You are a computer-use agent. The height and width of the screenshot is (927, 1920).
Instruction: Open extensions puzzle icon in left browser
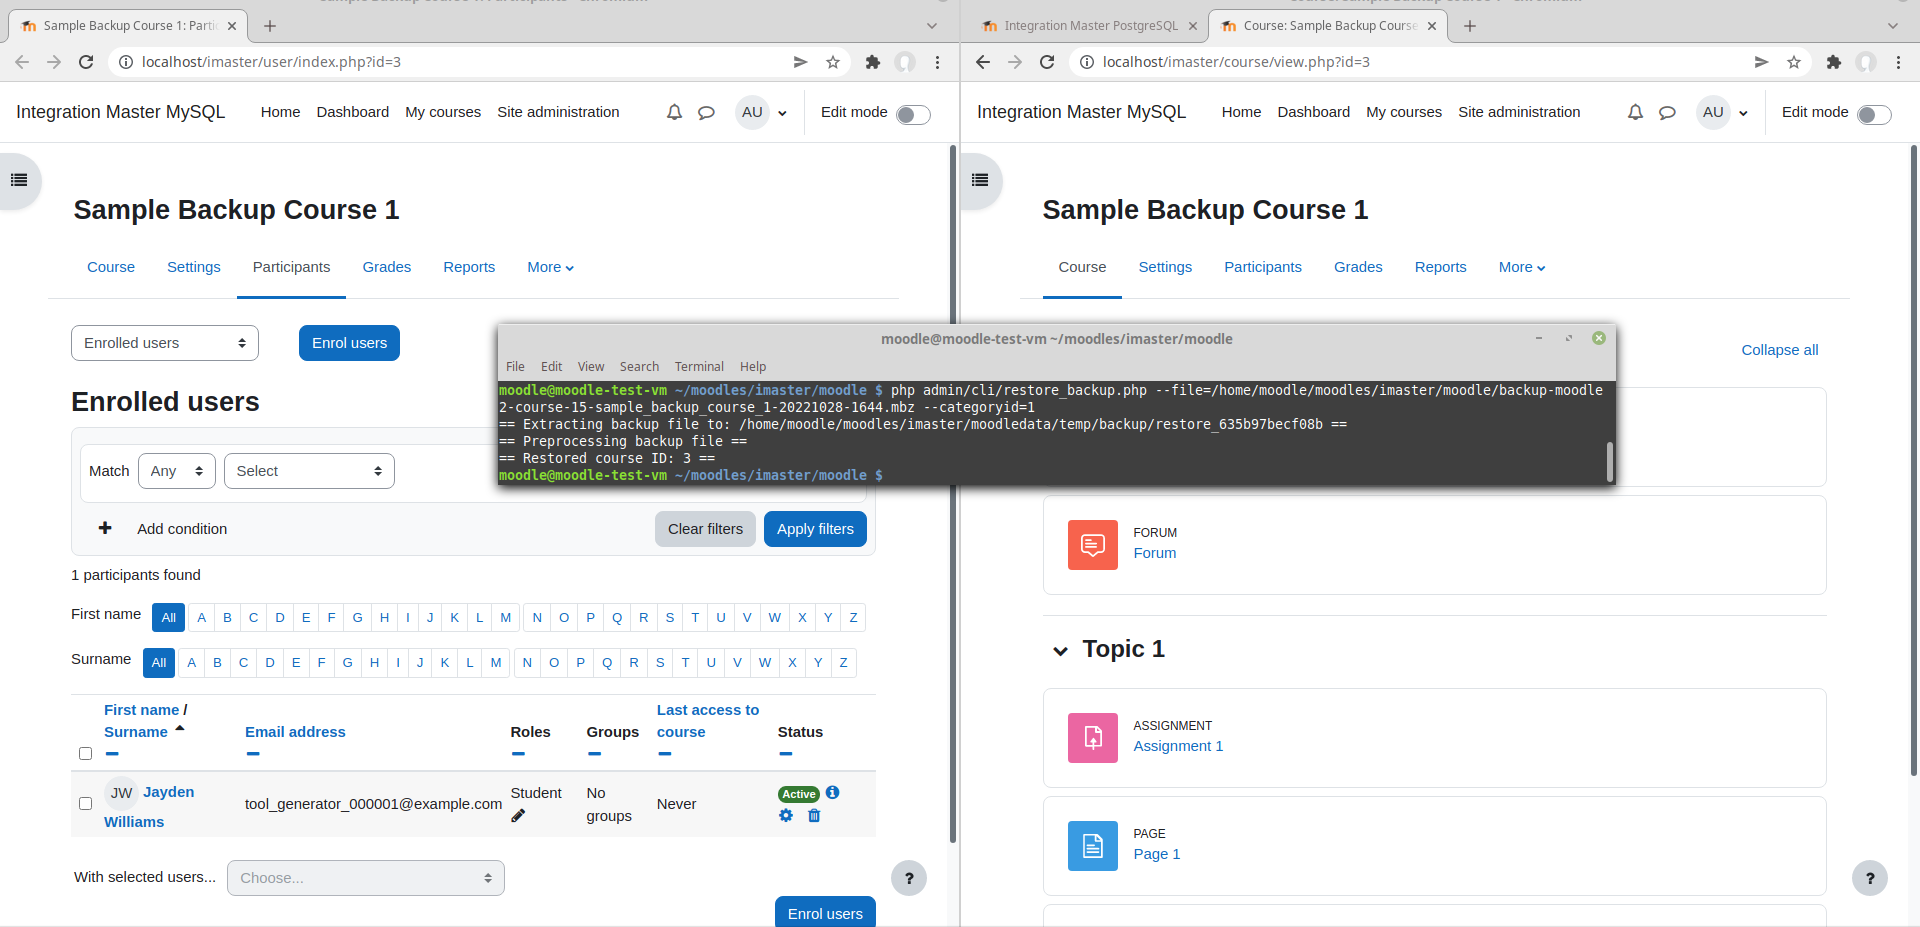pos(872,62)
